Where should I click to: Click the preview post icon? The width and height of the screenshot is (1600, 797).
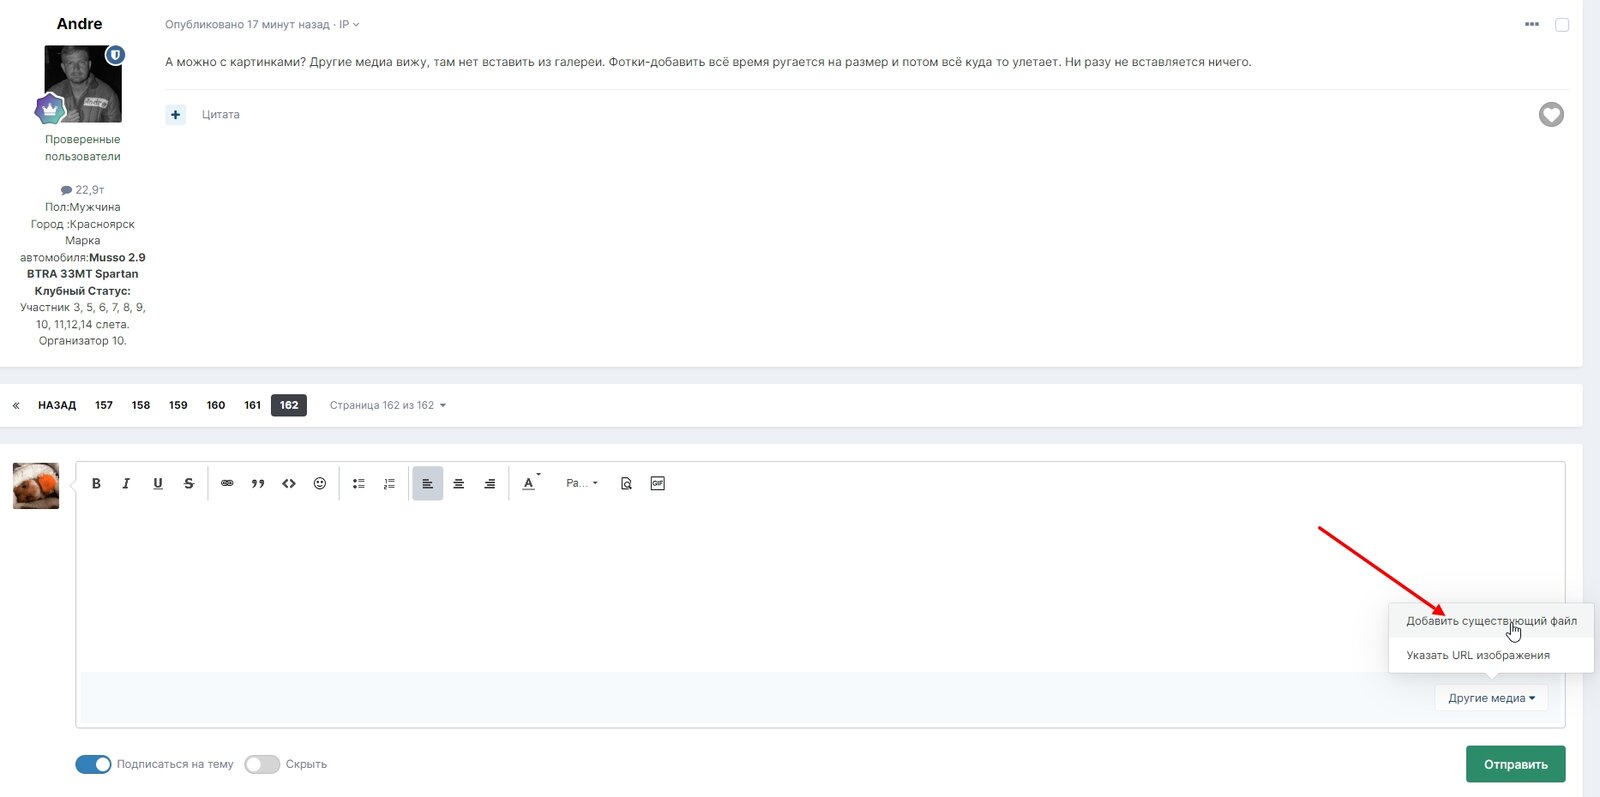626,483
